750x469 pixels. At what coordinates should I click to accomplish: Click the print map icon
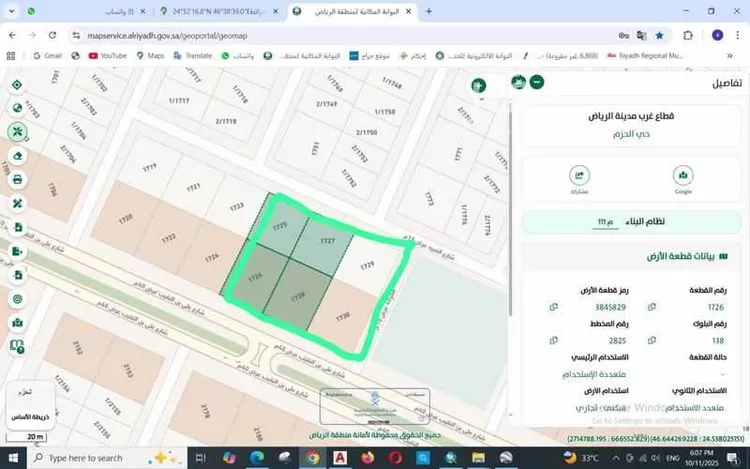click(17, 180)
